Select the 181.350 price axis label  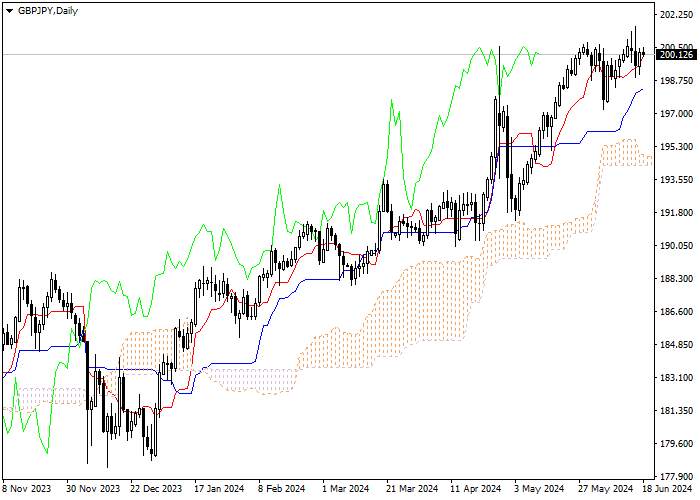click(676, 411)
